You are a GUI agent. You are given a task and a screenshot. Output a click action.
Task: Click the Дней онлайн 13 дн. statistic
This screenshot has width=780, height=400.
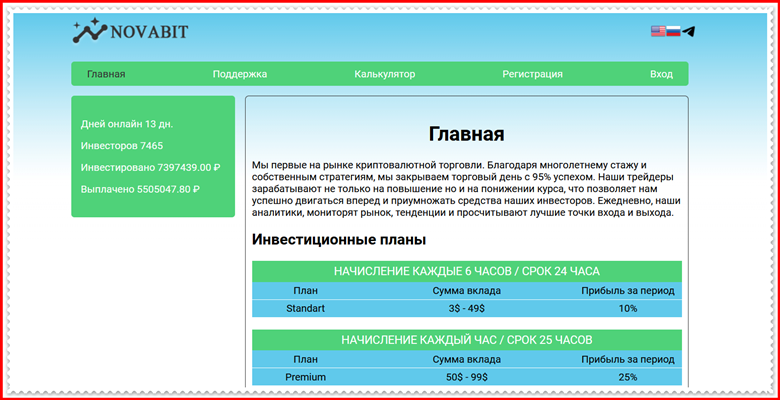click(127, 124)
